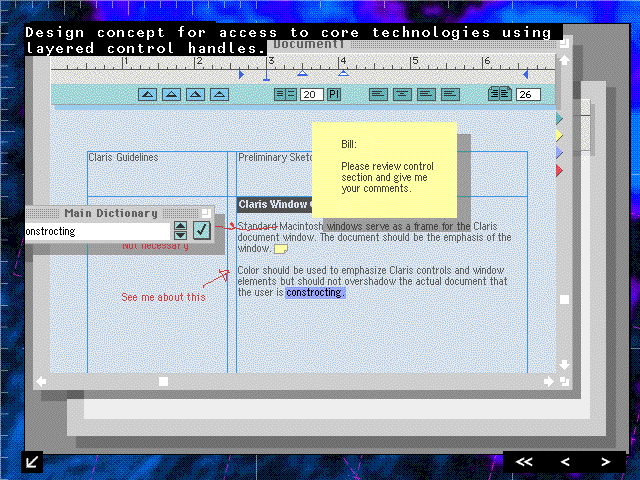640x480 pixels.
Task: Select the tab marker near ruler mark 3.5
Action: tap(302, 73)
